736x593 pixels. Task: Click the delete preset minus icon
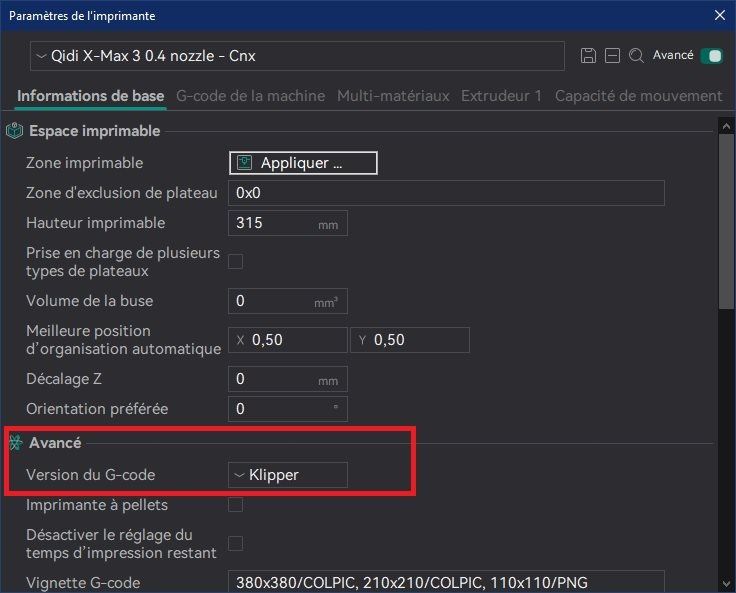pos(612,55)
